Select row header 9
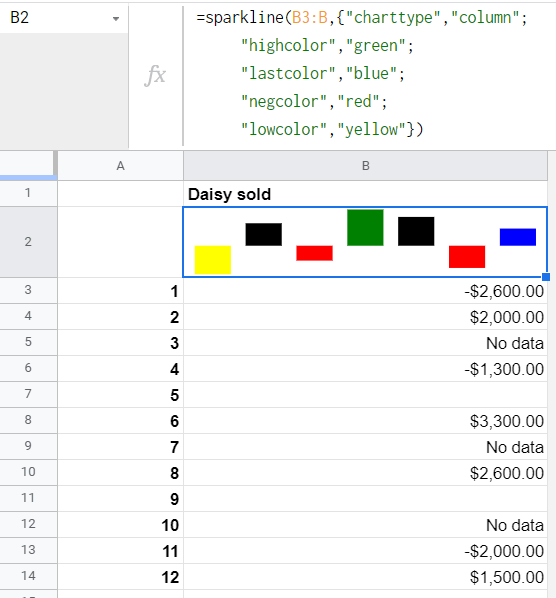 coord(28,446)
